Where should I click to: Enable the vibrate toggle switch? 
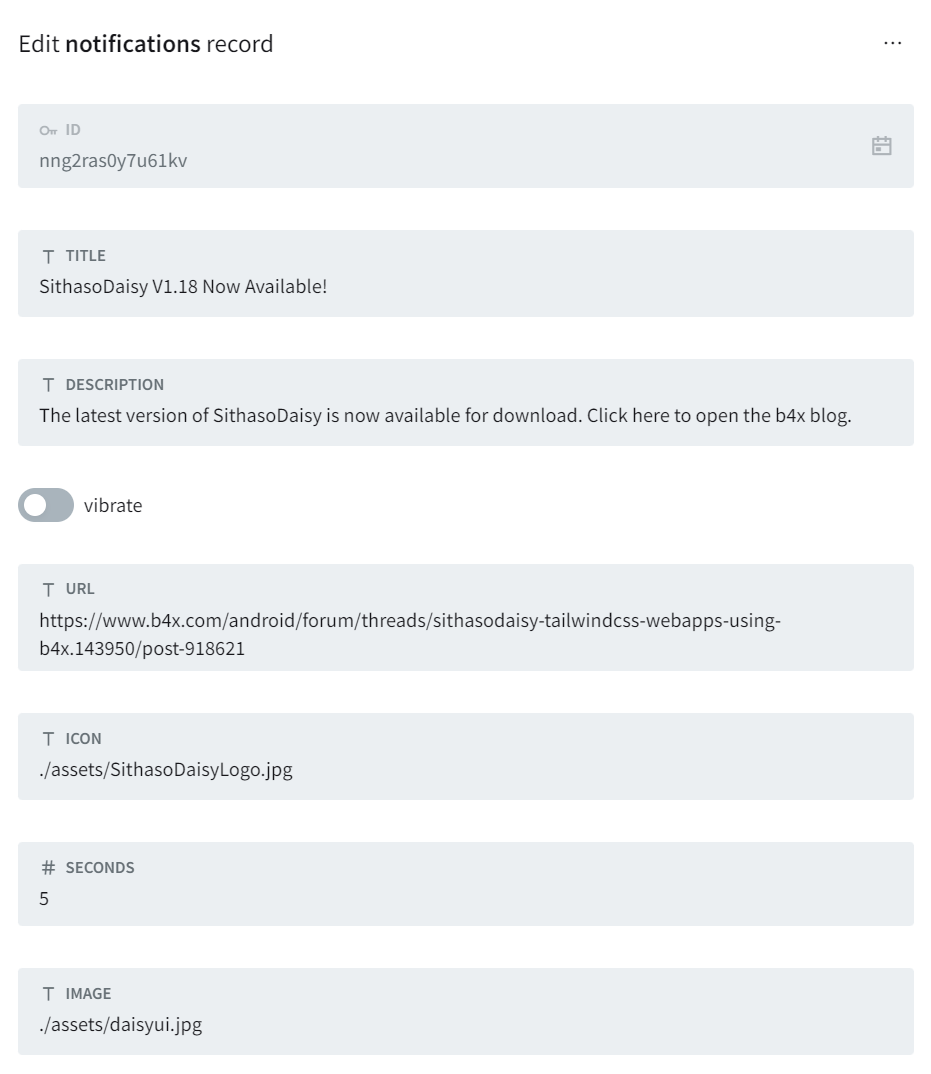click(x=46, y=505)
